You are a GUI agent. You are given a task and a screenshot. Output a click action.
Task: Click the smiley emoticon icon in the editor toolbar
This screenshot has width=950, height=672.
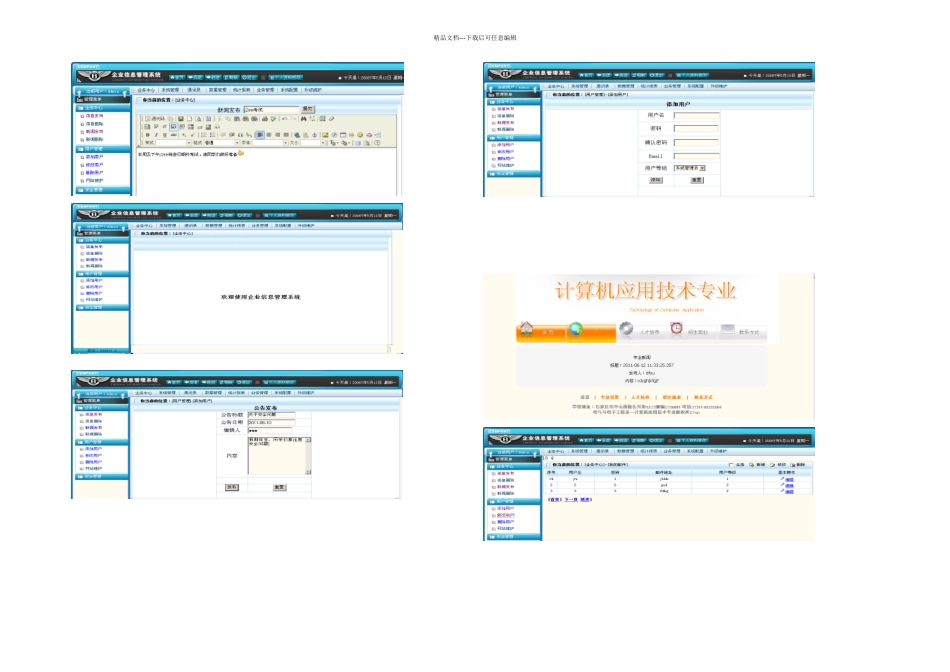tap(360, 135)
